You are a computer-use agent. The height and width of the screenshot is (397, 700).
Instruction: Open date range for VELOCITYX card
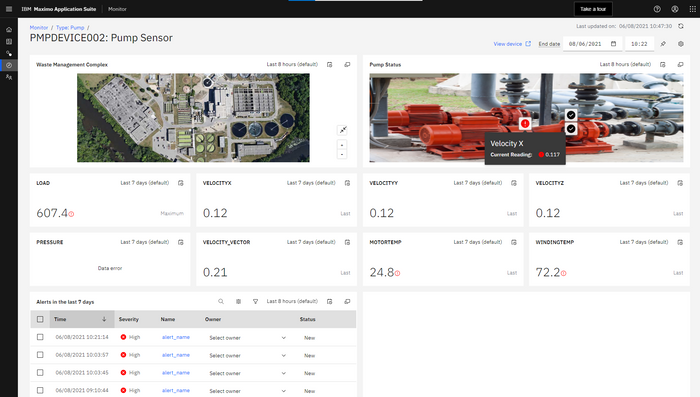coord(347,183)
